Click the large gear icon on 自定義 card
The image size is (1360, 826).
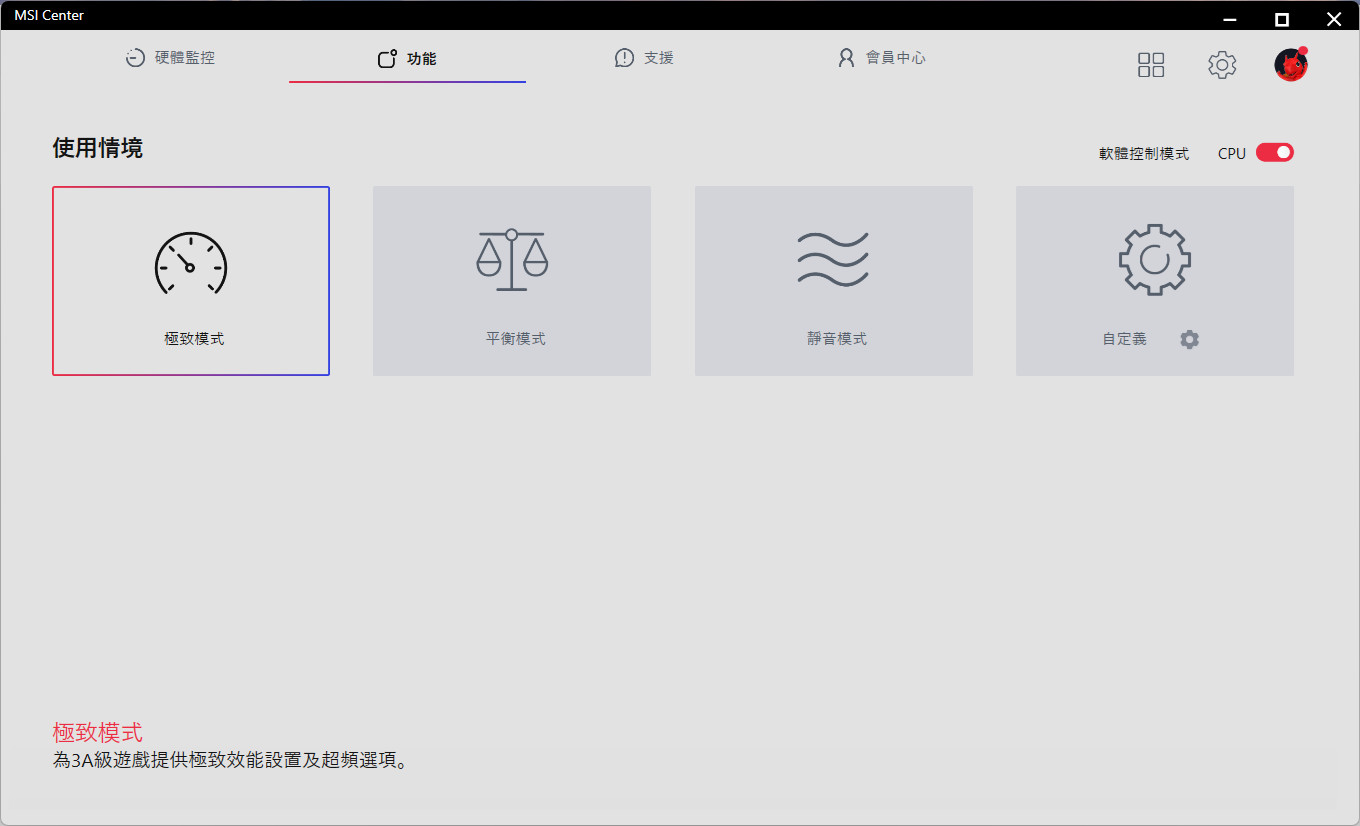click(1154, 260)
